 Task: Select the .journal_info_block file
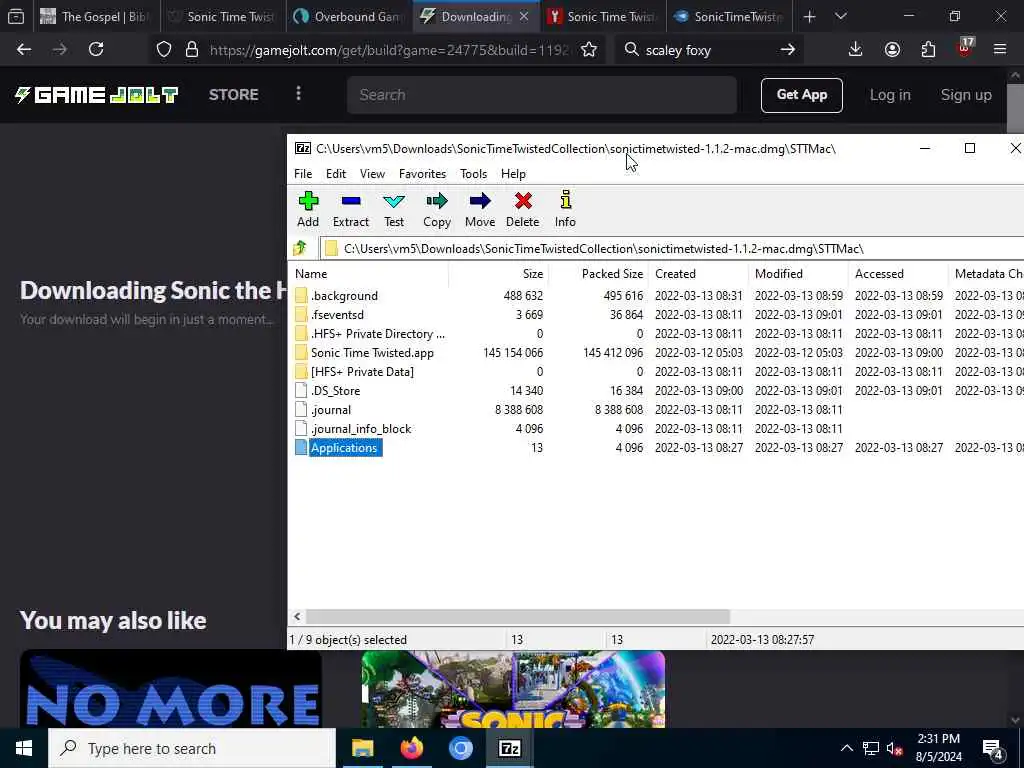pos(360,428)
